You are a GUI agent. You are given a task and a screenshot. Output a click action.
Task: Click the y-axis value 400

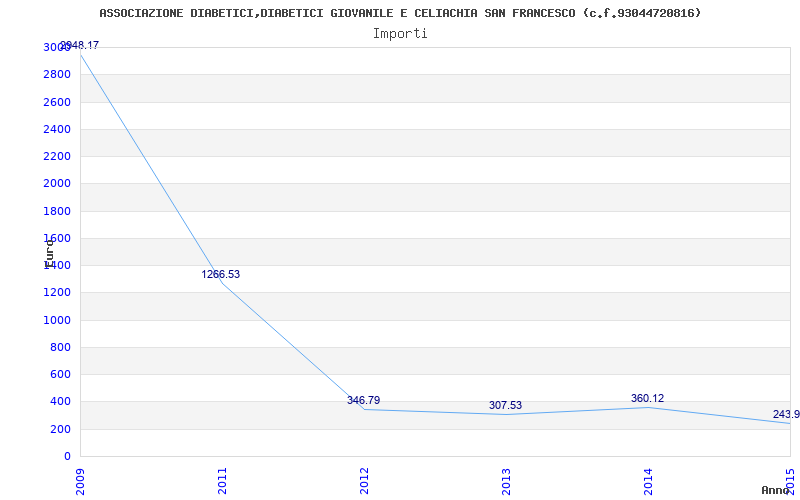coord(60,402)
